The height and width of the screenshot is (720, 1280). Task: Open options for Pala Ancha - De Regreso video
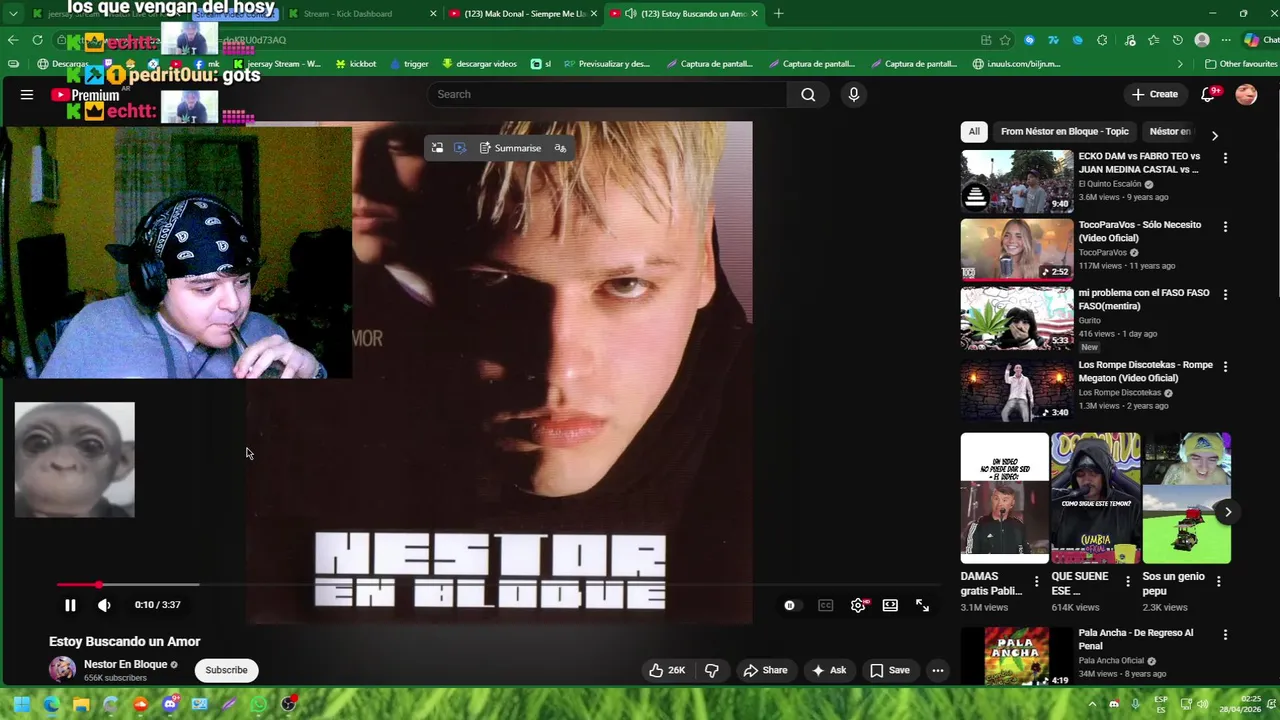(x=1225, y=635)
